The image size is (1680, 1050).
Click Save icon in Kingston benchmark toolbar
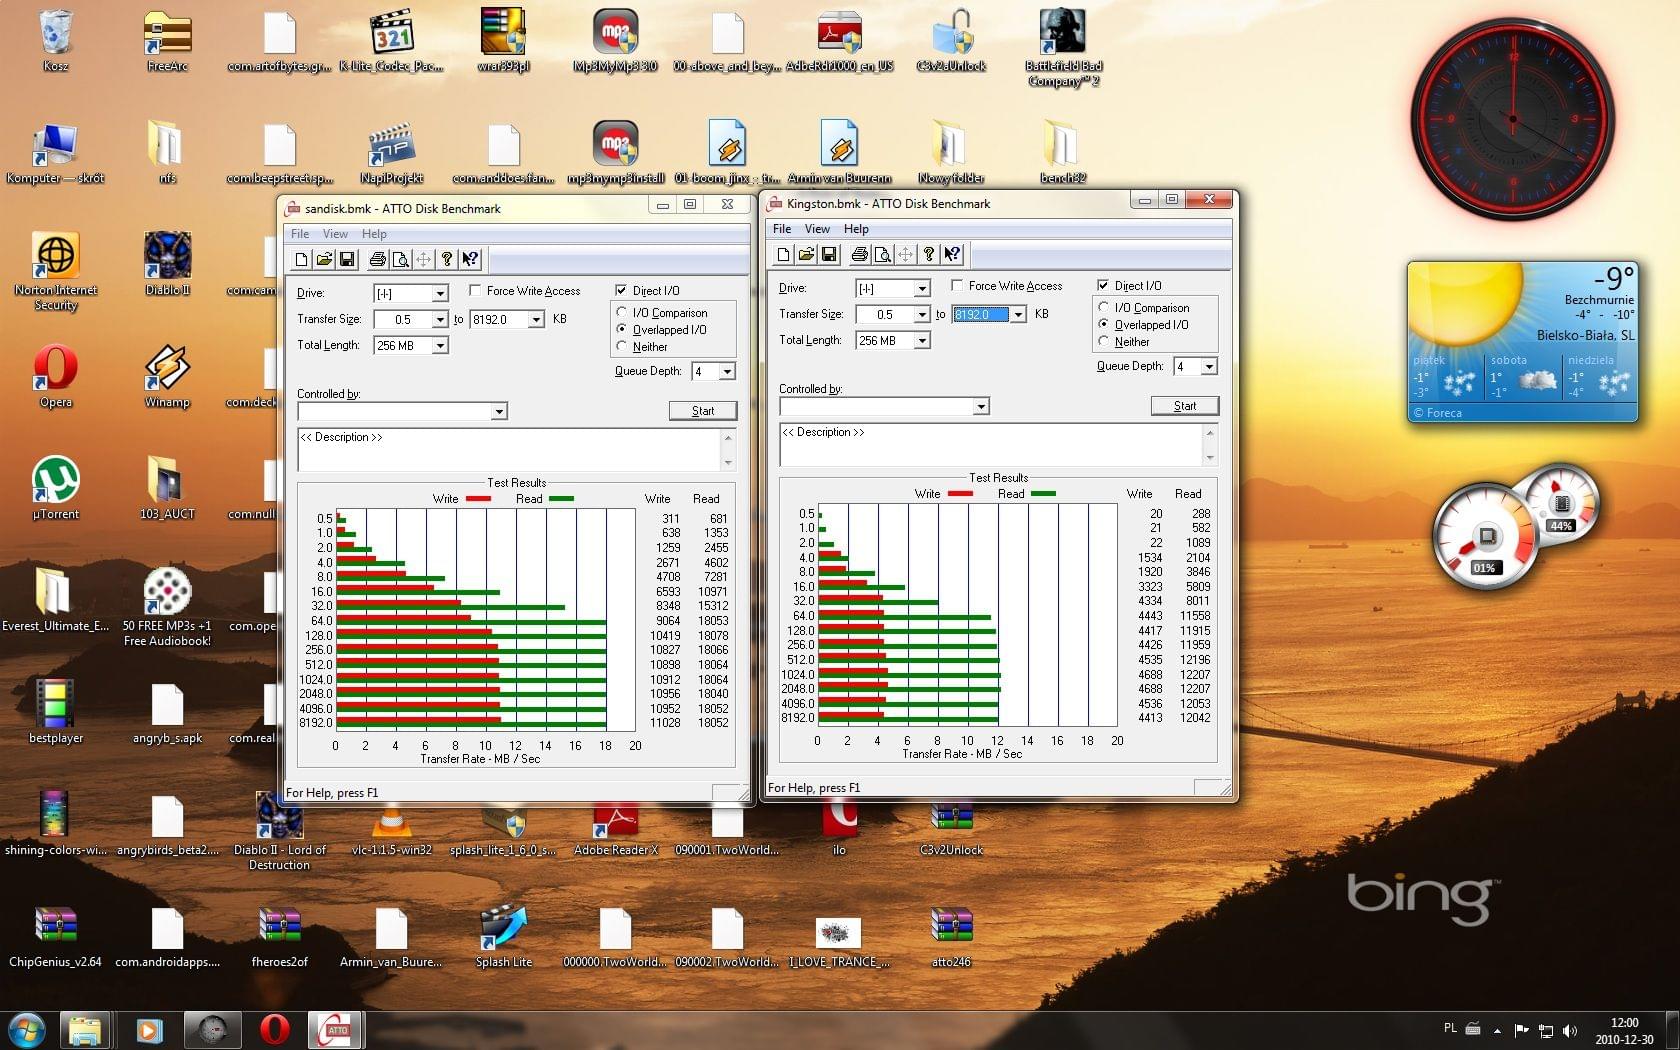coord(829,255)
